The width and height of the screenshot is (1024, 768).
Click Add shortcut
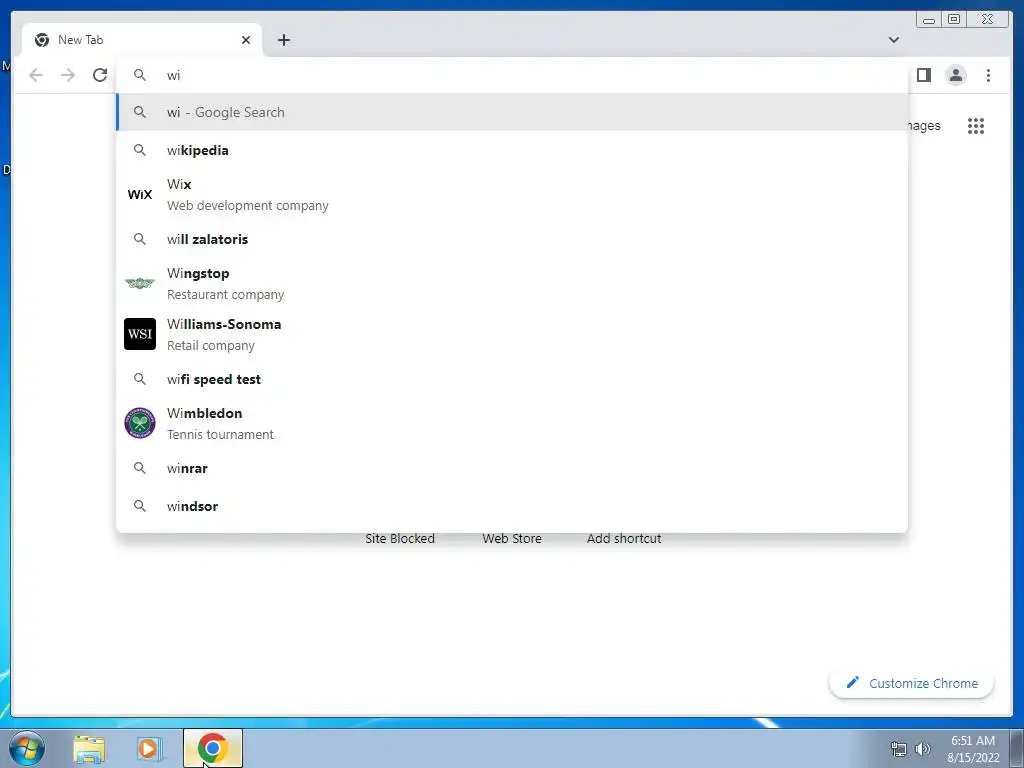pos(624,539)
